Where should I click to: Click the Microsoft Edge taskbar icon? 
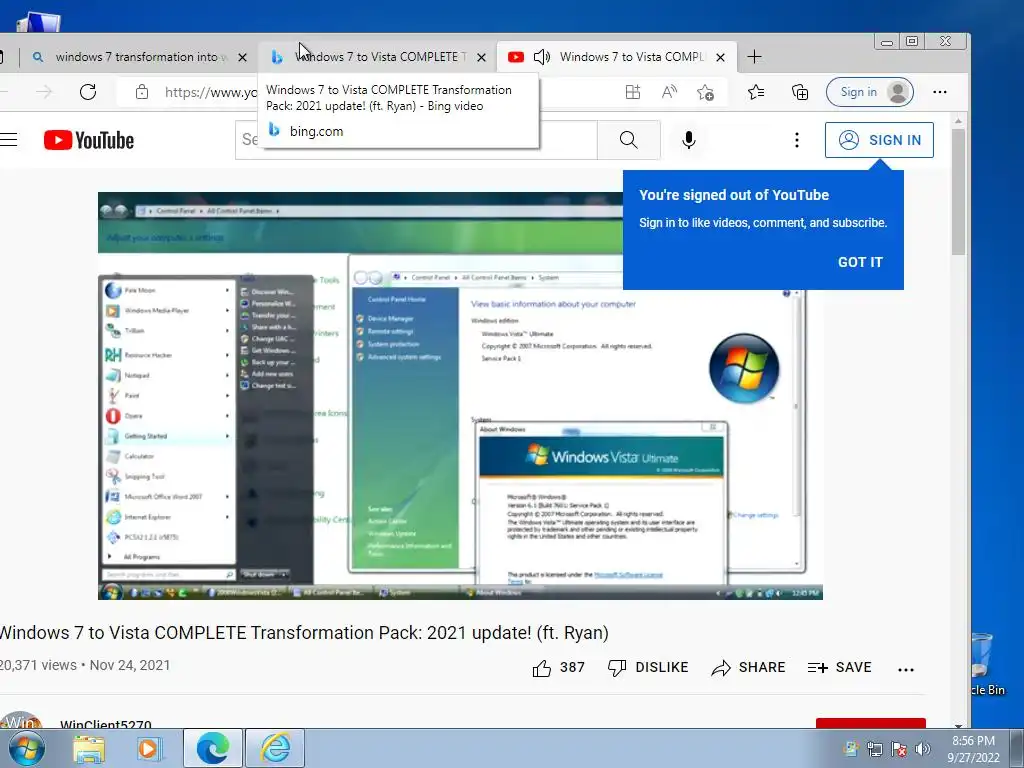point(213,748)
